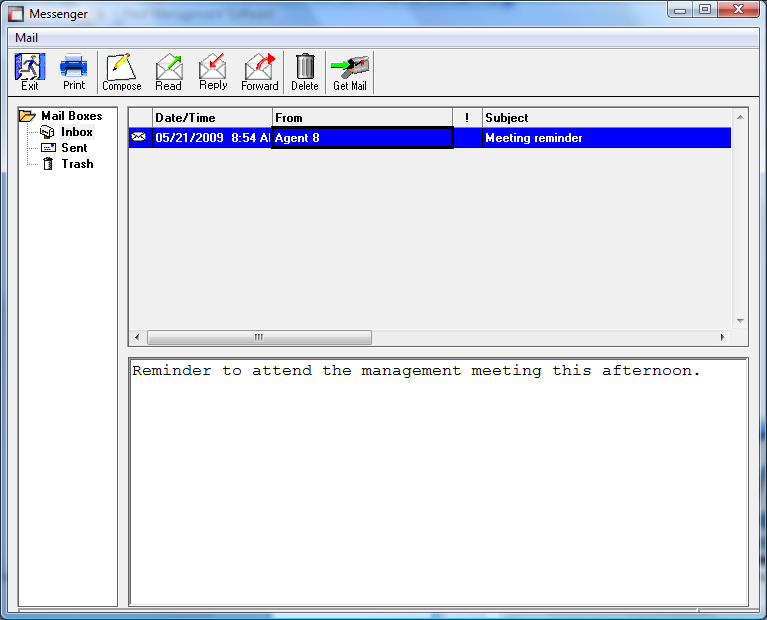Sort by Date/Time column header
Image resolution: width=767 pixels, height=620 pixels.
coord(212,118)
